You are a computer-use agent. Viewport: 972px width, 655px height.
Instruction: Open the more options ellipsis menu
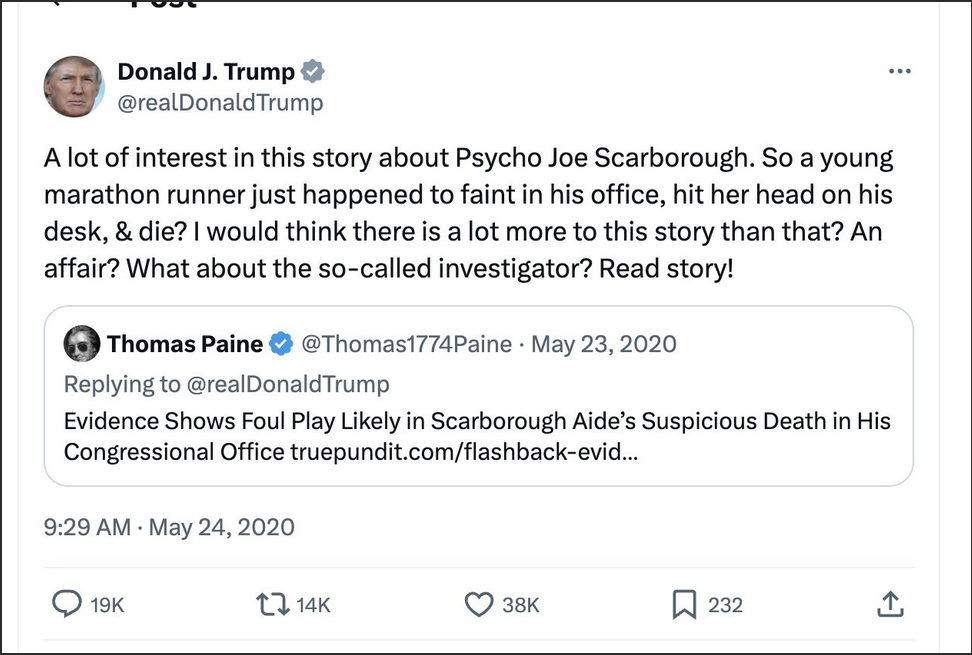[x=900, y=70]
